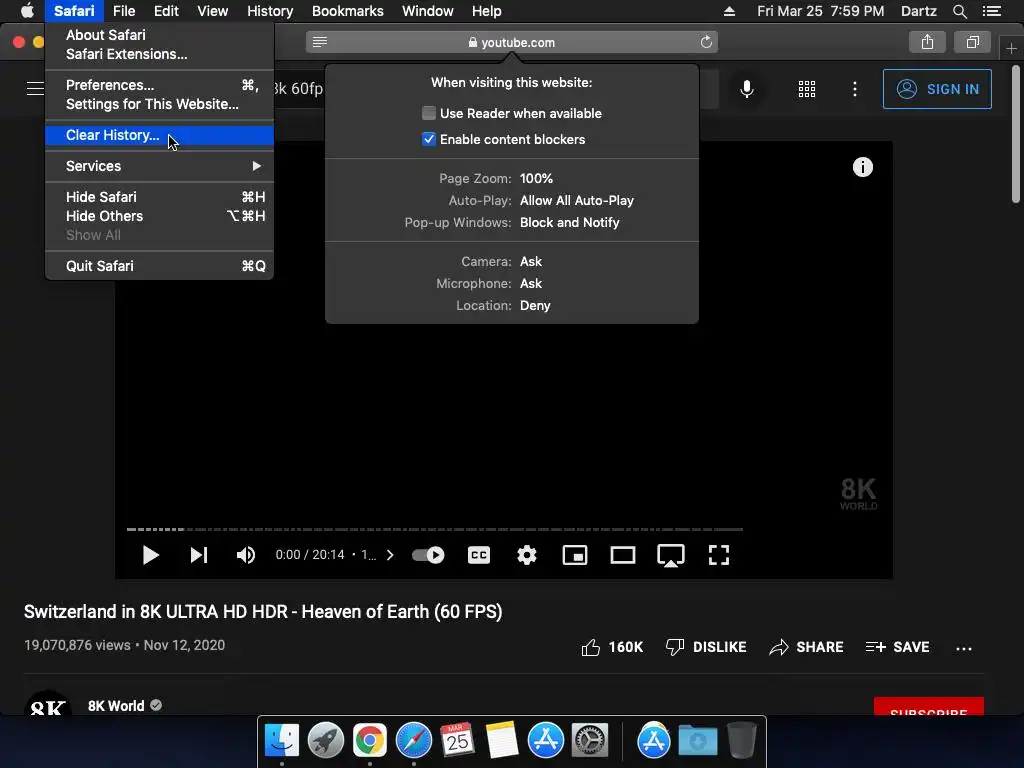Open the Bookmarks menu
Viewport: 1024px width, 768px height.
[x=347, y=11]
